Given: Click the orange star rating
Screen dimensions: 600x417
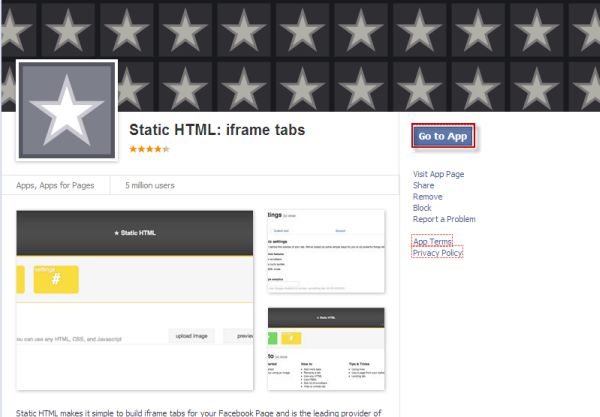Looking at the screenshot, I should pos(149,149).
